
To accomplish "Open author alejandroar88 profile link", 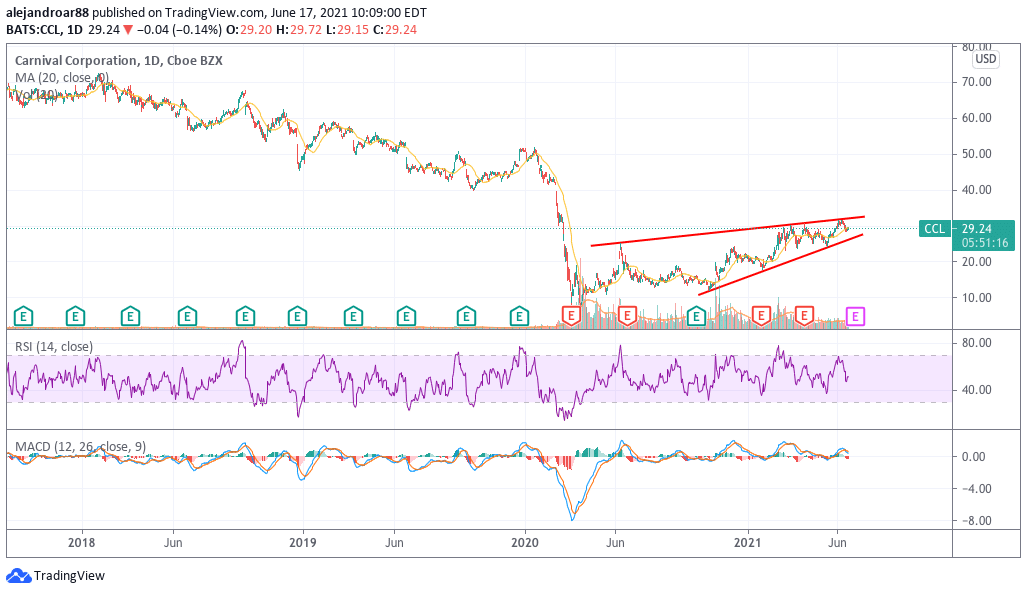I will [x=47, y=12].
